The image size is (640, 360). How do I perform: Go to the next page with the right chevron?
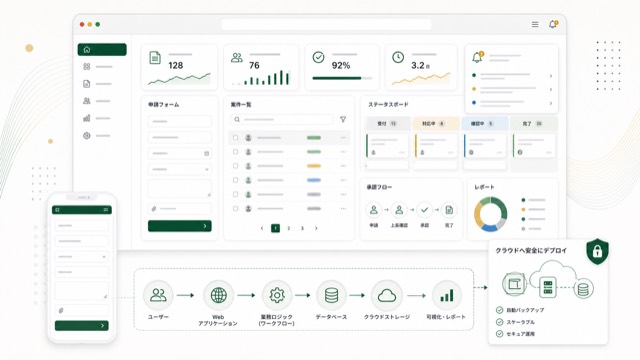316,228
